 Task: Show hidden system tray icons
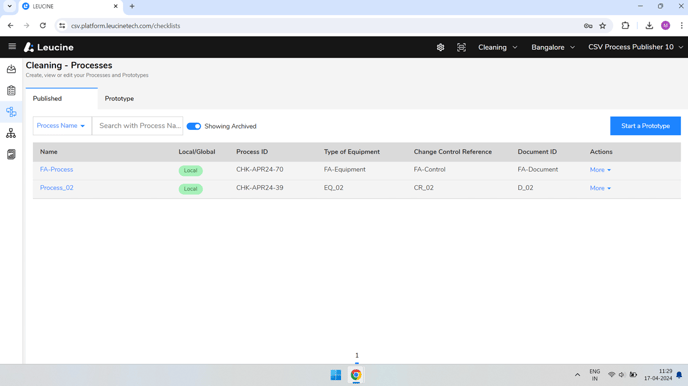tap(577, 375)
